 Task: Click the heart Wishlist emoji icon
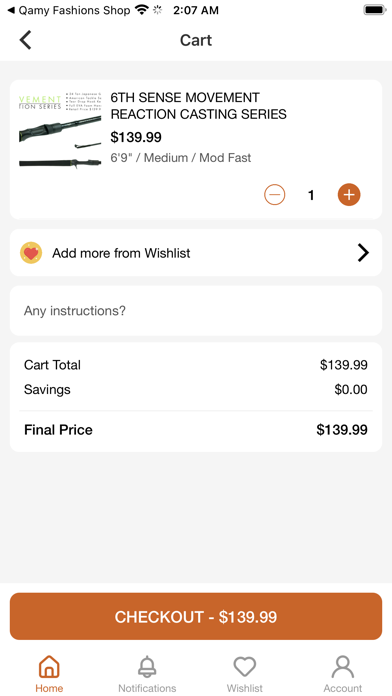click(31, 253)
